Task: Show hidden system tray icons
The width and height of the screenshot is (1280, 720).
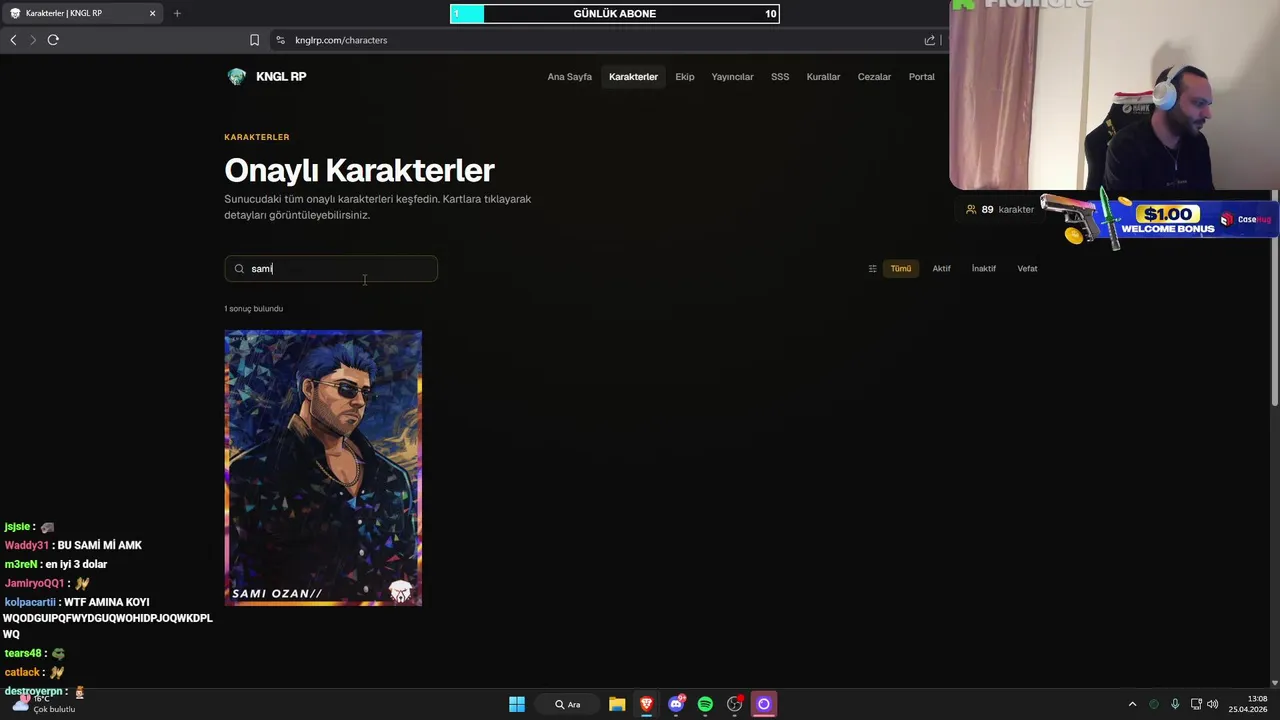Action: 1132,704
